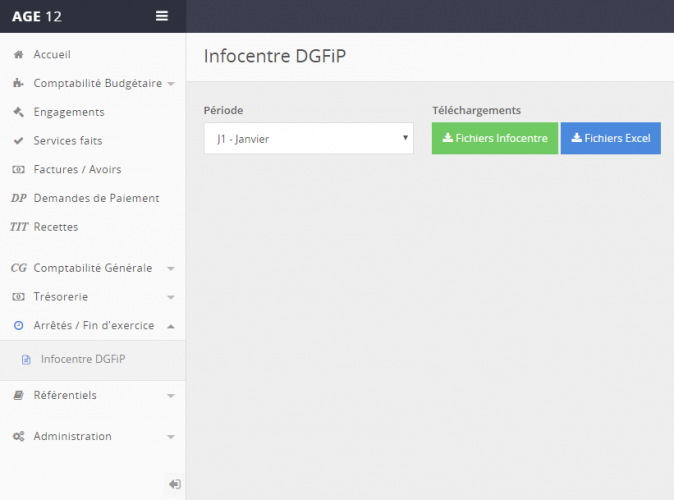
Task: Download Fichiers Excel blue button
Action: pyautogui.click(x=610, y=139)
